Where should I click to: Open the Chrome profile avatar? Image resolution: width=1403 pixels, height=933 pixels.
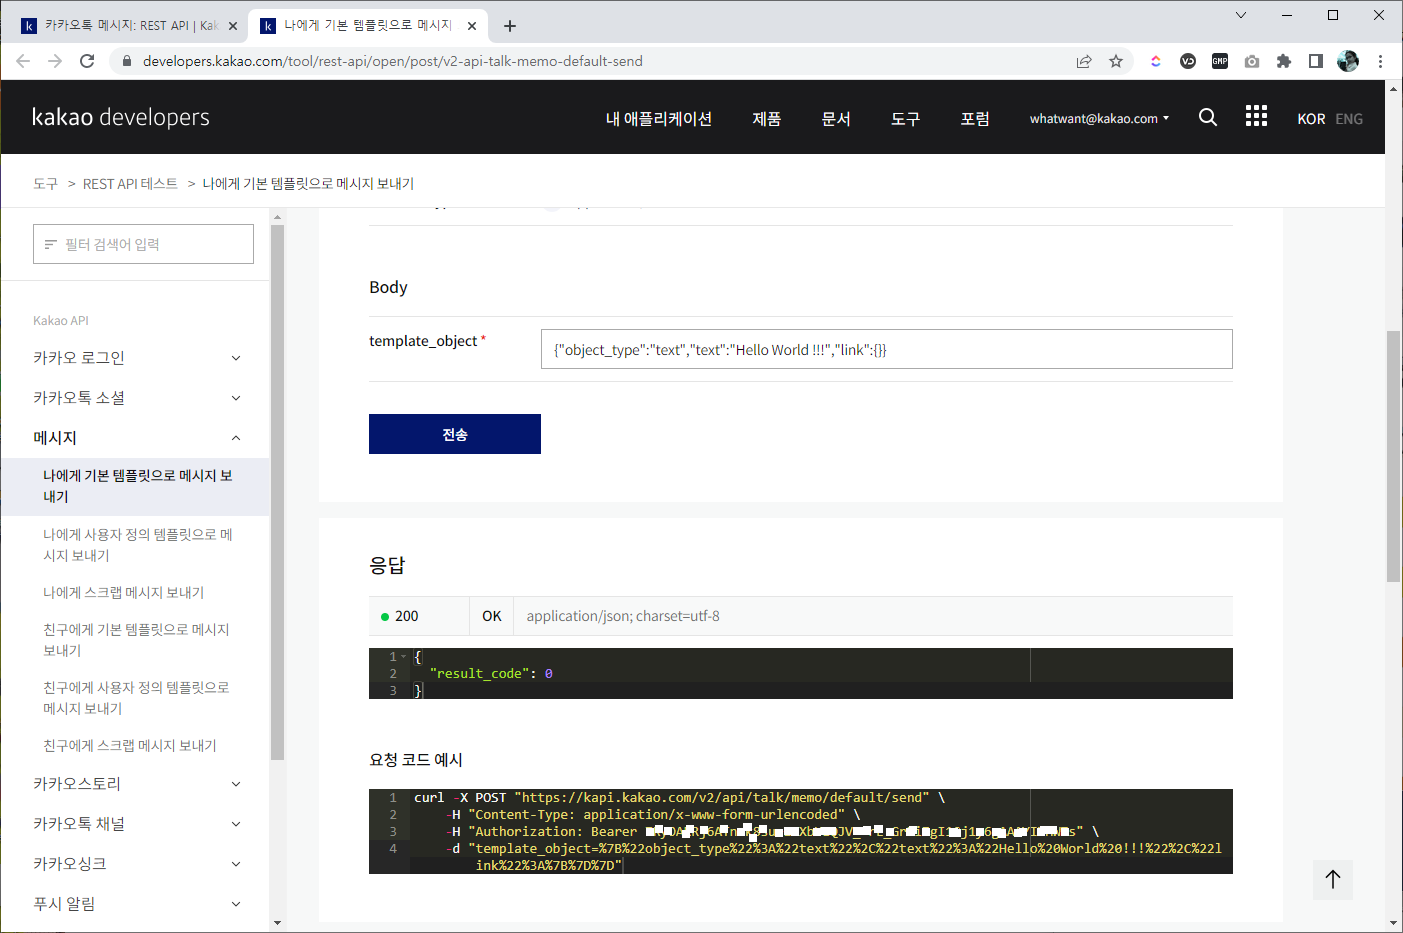[1348, 61]
